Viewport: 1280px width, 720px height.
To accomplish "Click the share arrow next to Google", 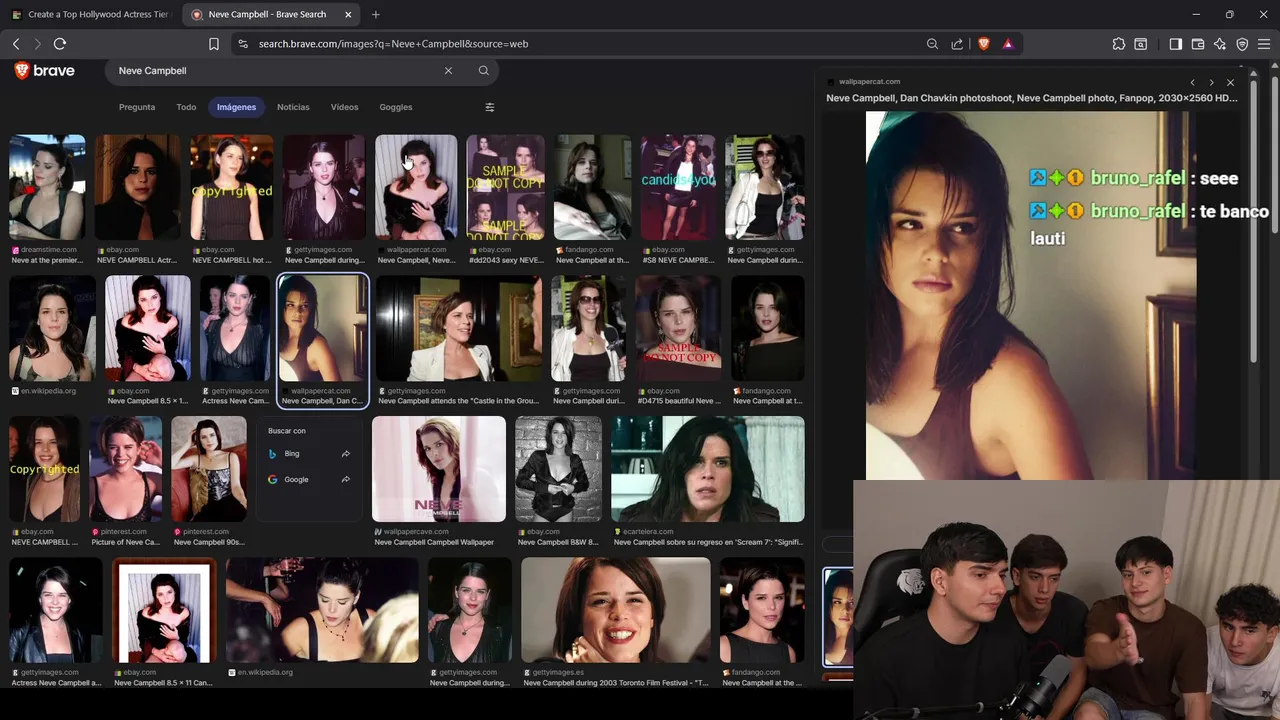I will point(346,480).
